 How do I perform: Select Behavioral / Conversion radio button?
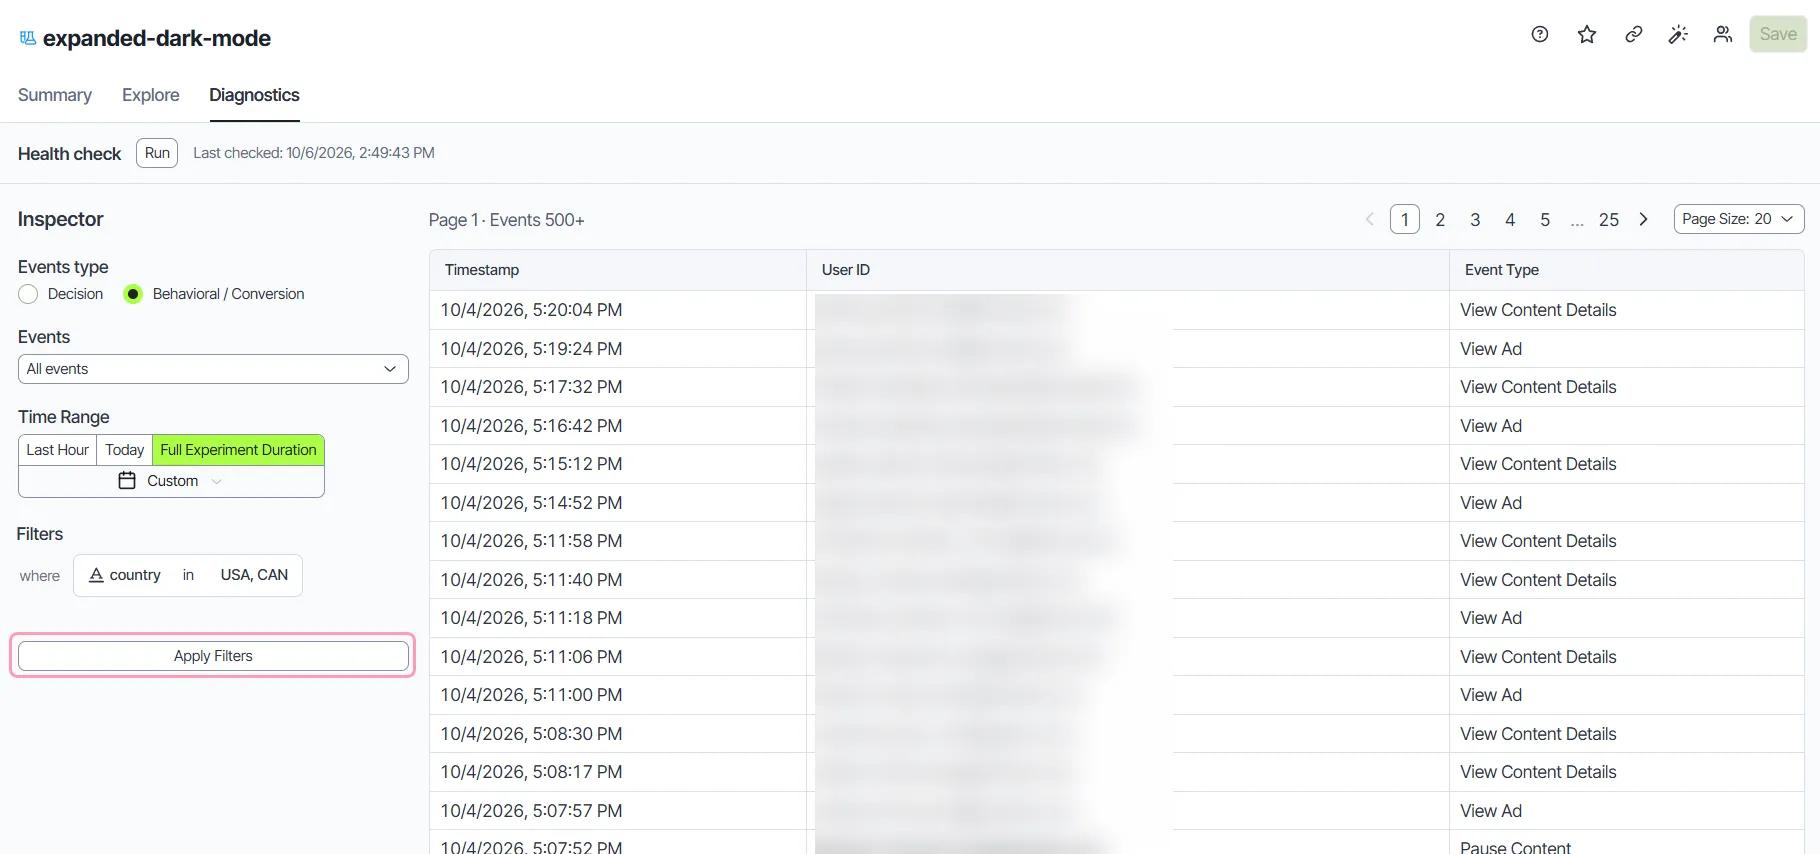(133, 294)
